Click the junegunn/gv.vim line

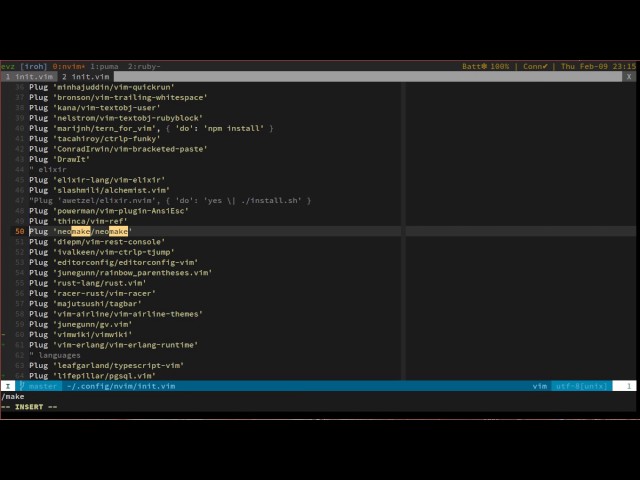[x=81, y=324]
